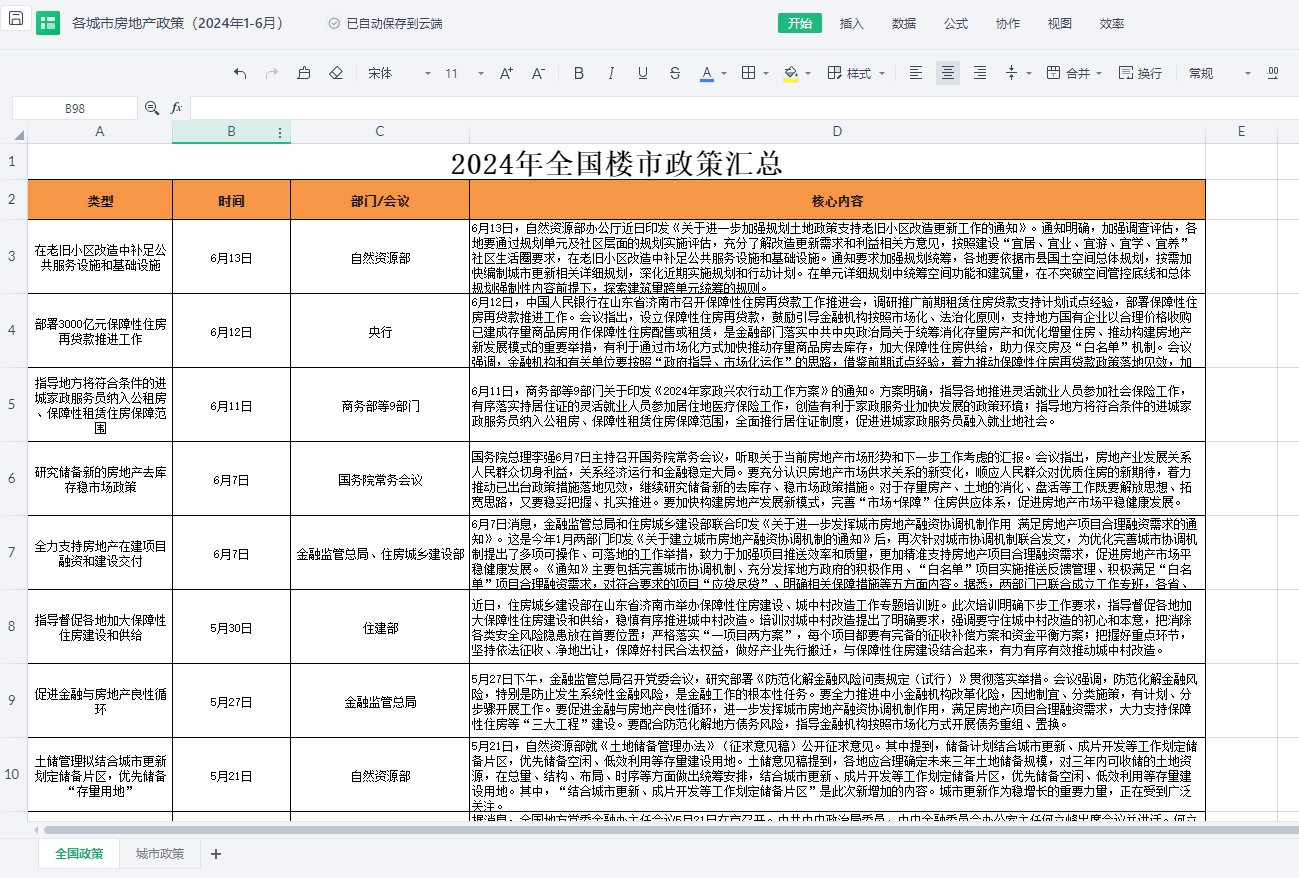This screenshot has width=1299, height=878.
Task: Open the 协作 ribbon tab
Action: 1008,23
